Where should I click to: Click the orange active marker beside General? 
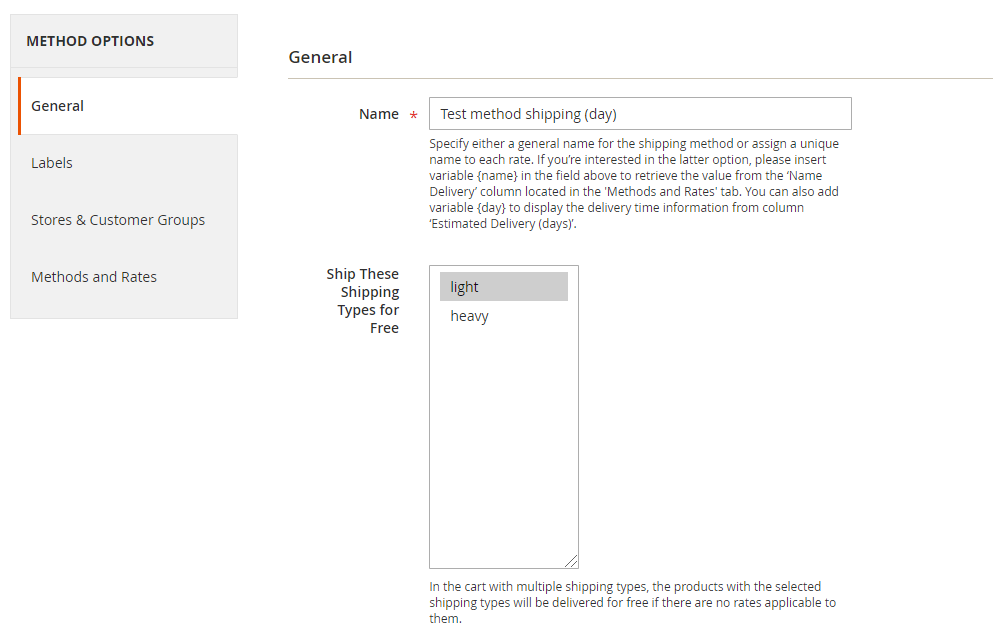click(20, 106)
